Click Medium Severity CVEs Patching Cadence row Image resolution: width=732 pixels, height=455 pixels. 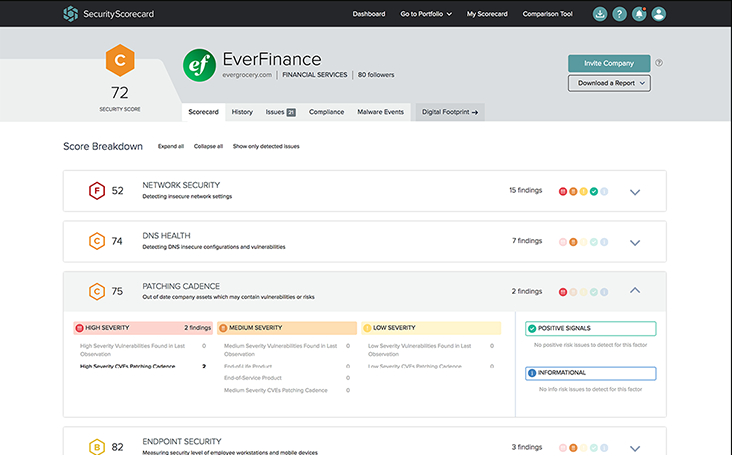[287, 390]
